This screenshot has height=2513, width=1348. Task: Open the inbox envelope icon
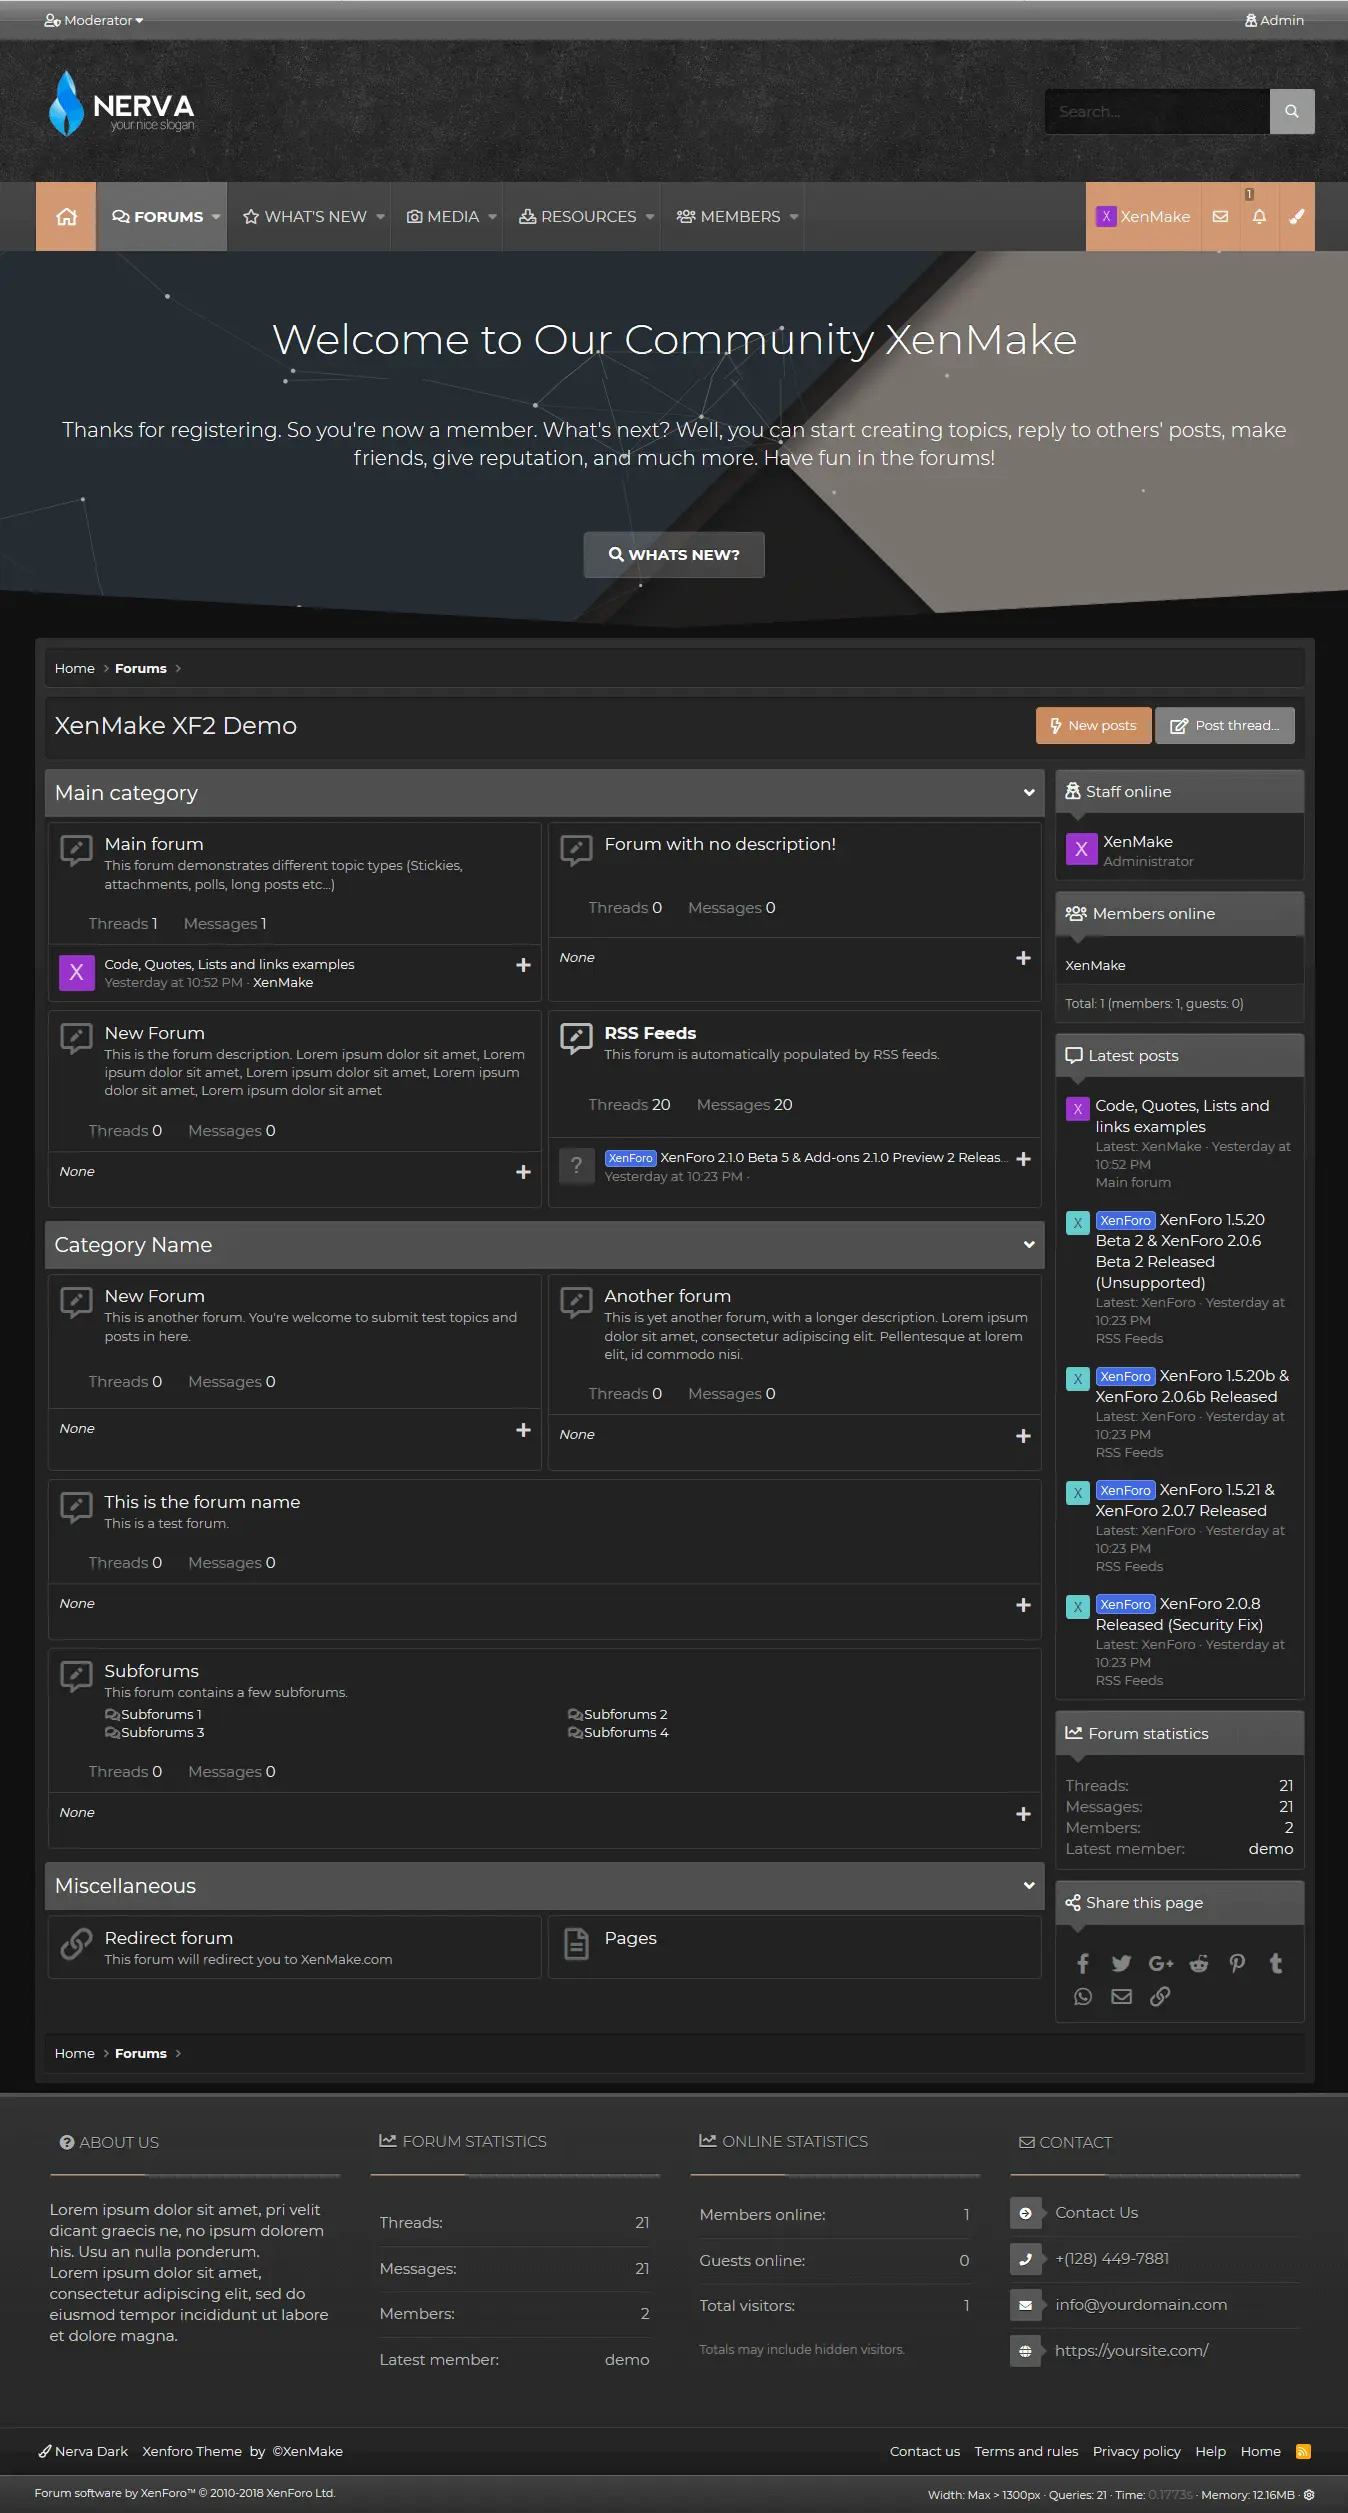point(1220,216)
